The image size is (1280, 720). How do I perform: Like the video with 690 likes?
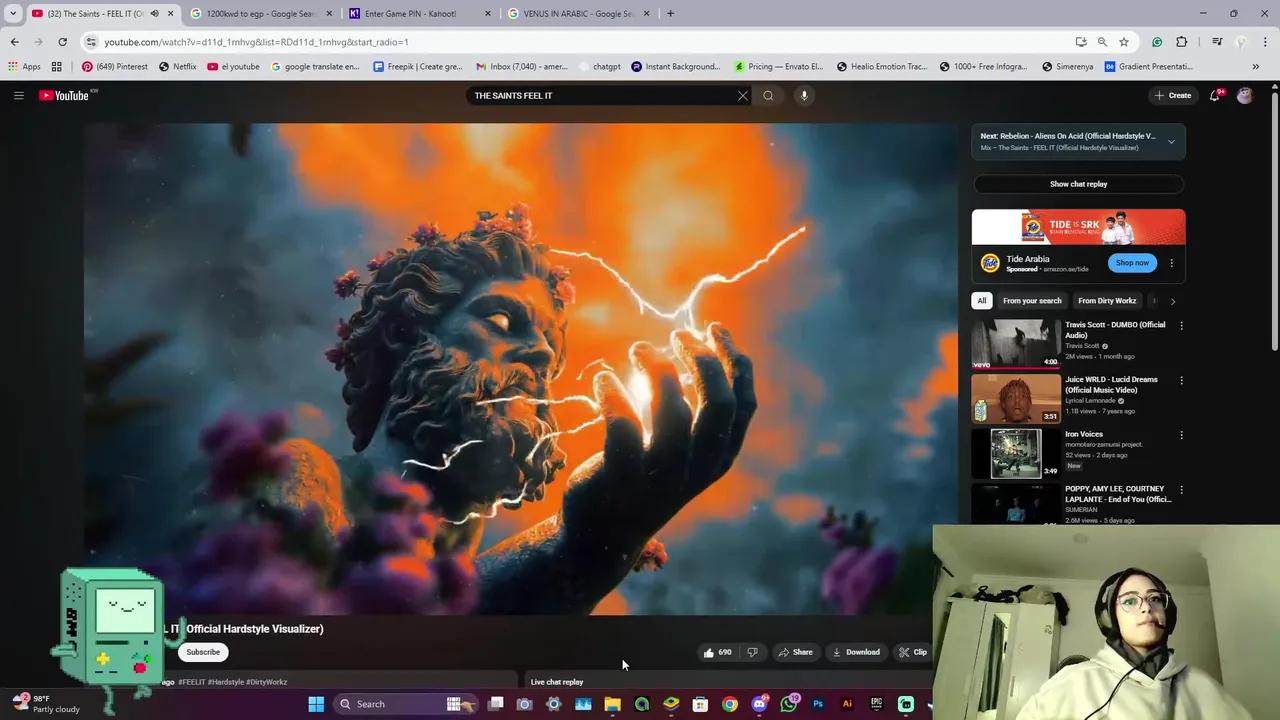pos(717,652)
